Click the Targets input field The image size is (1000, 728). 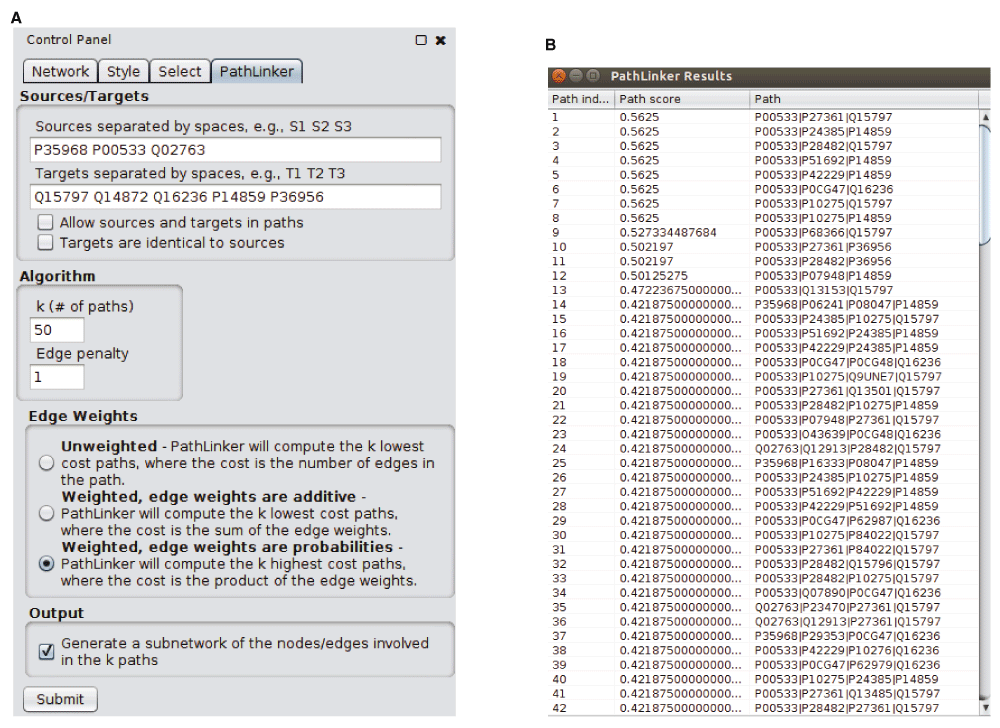point(235,197)
